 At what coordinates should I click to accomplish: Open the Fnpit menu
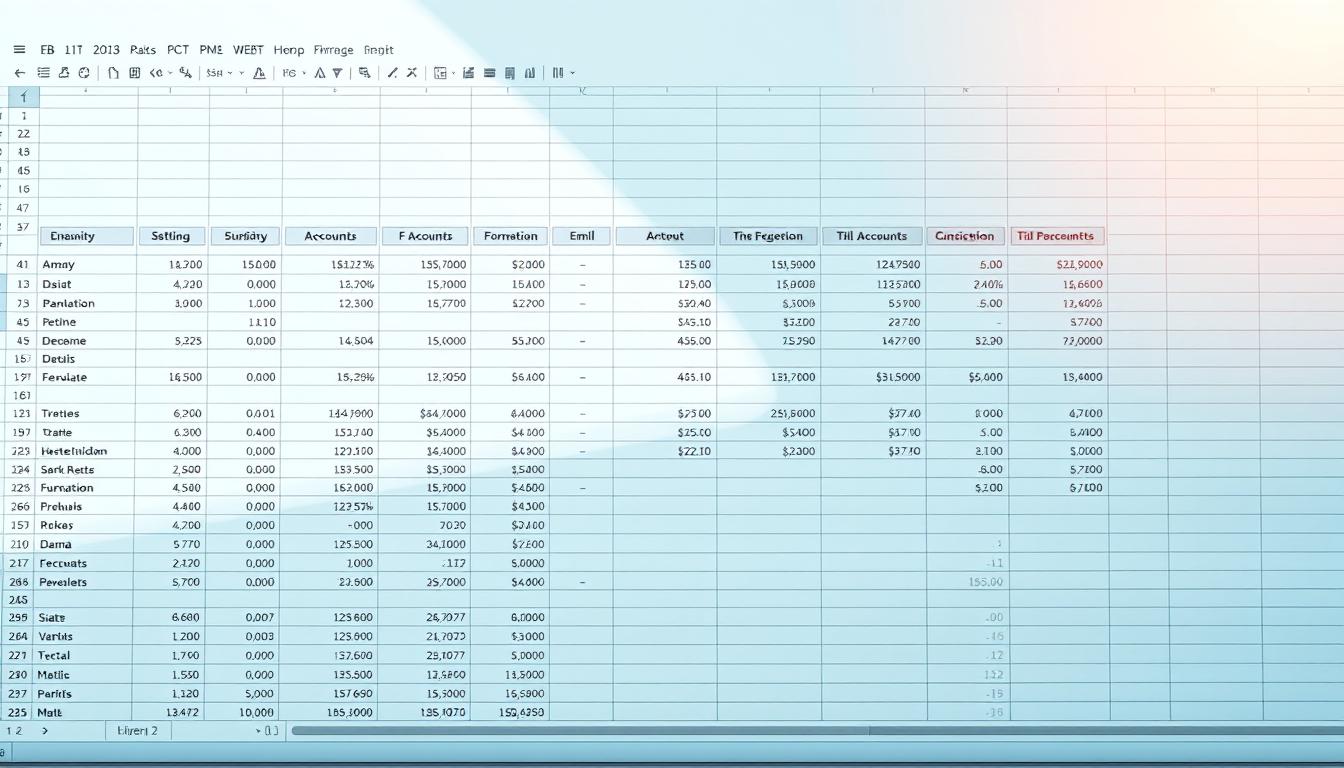tap(379, 50)
